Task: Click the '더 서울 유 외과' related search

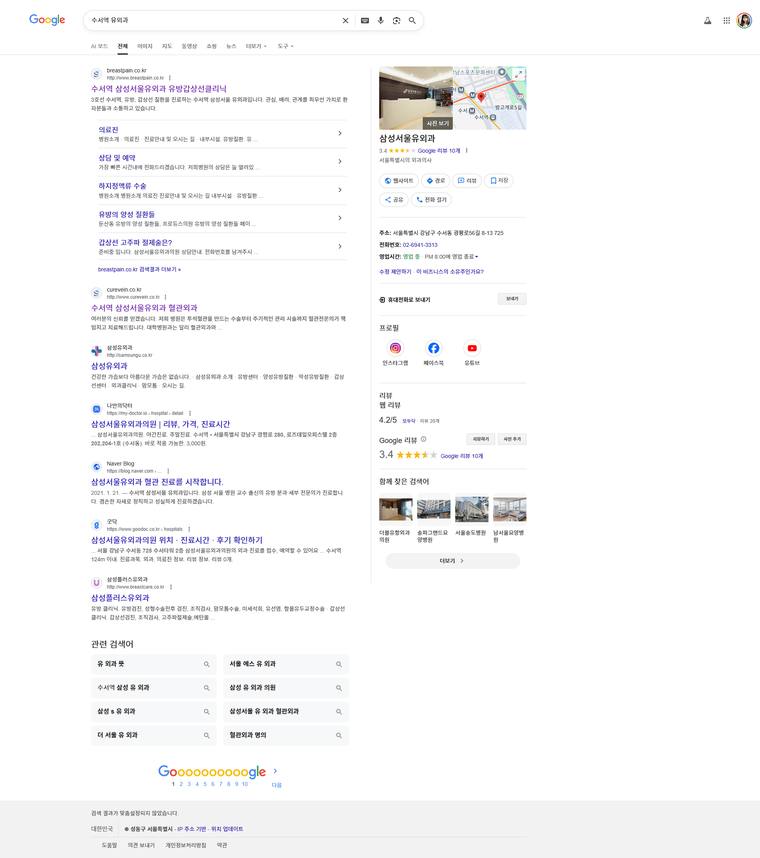Action: pos(153,735)
